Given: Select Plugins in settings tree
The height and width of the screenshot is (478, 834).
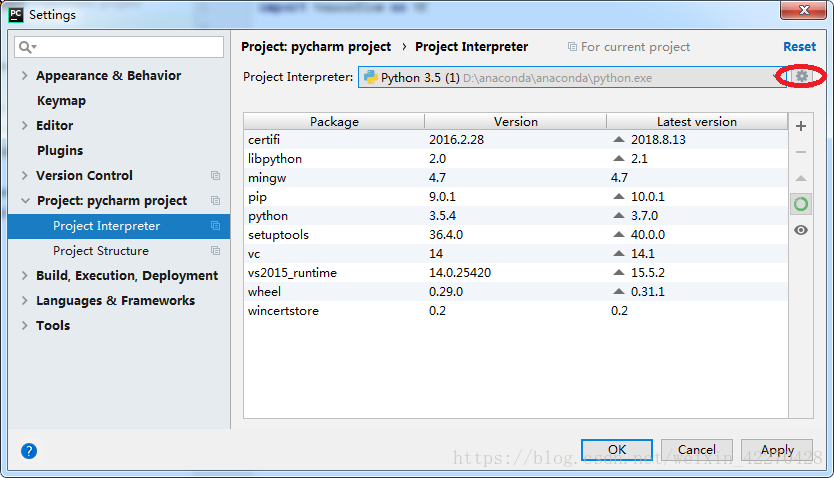Looking at the screenshot, I should click(60, 150).
